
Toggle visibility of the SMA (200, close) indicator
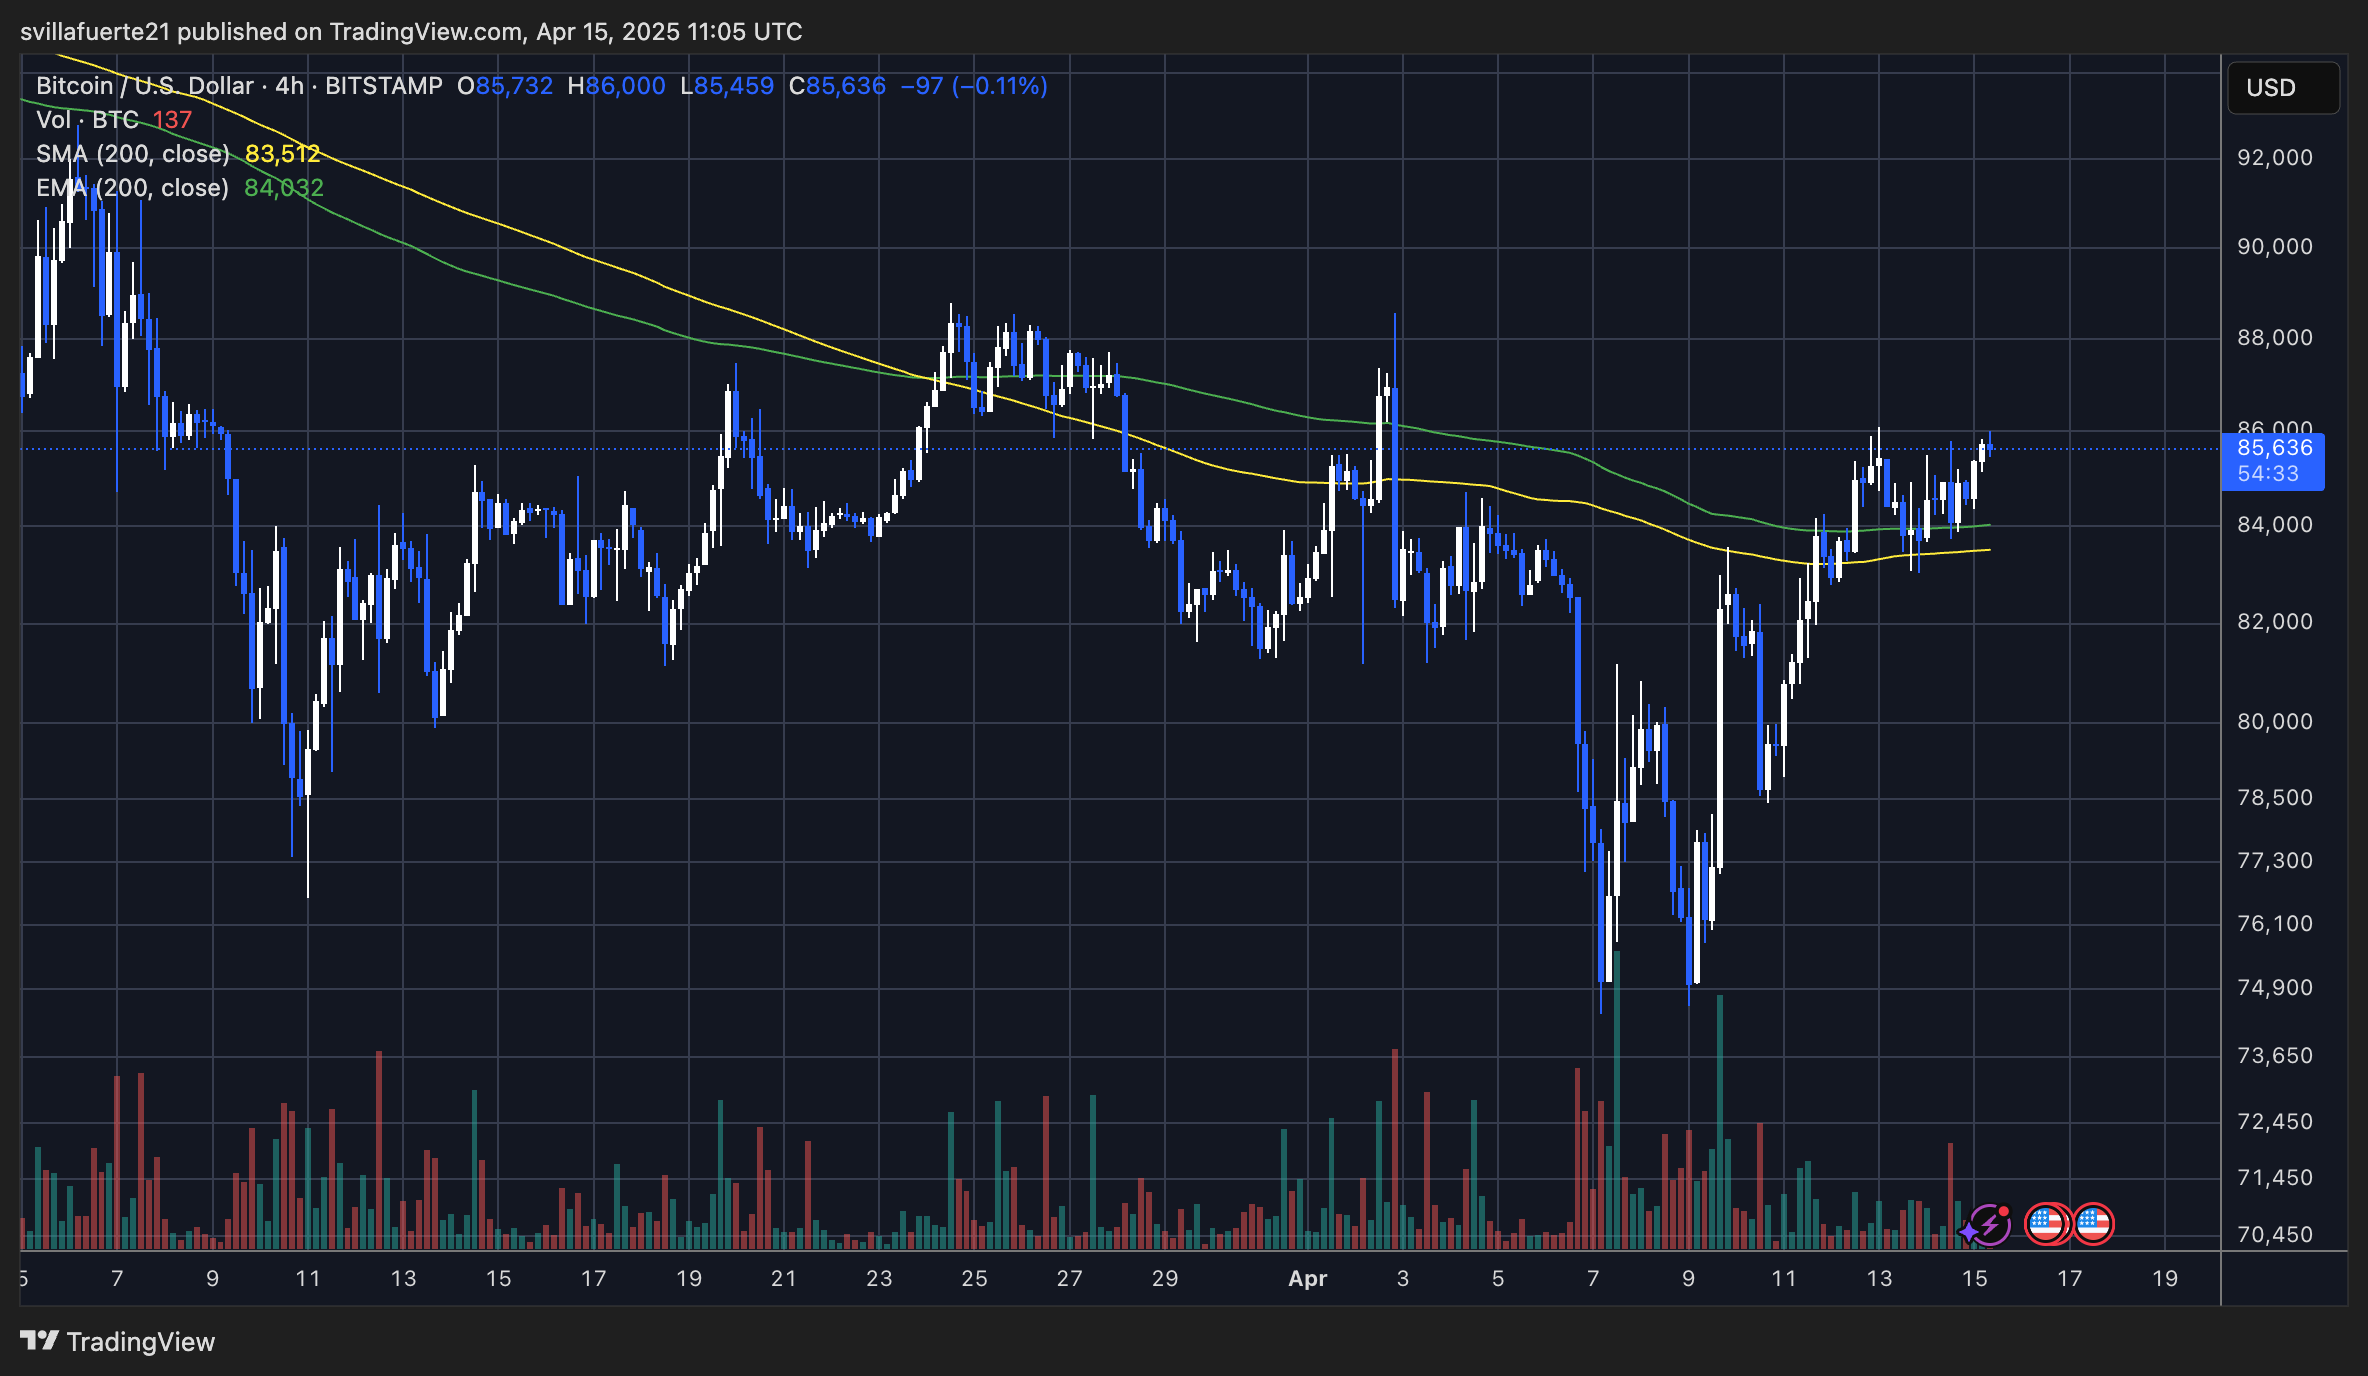click(x=130, y=154)
